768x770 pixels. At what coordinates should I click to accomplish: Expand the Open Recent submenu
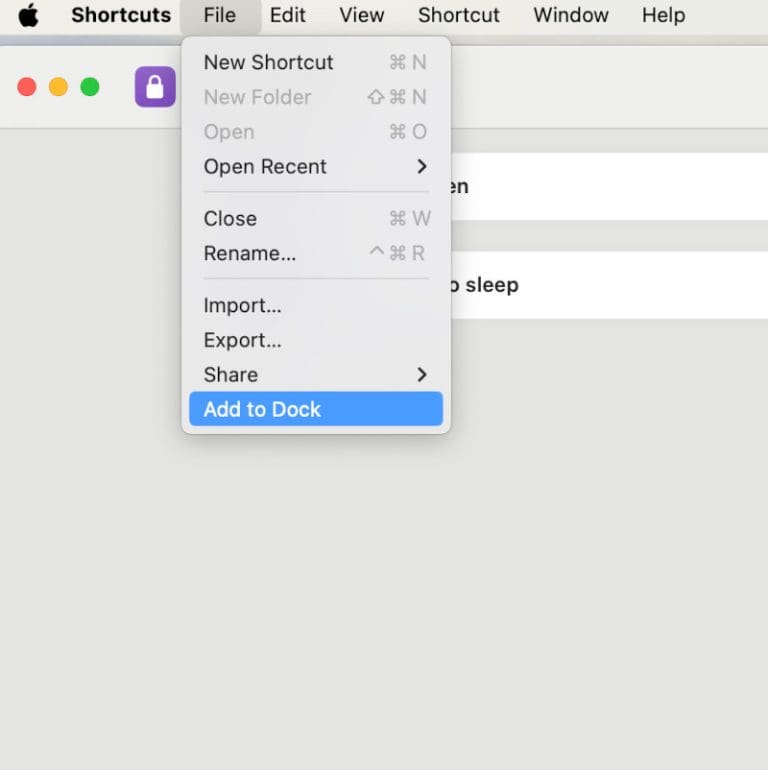(x=316, y=166)
